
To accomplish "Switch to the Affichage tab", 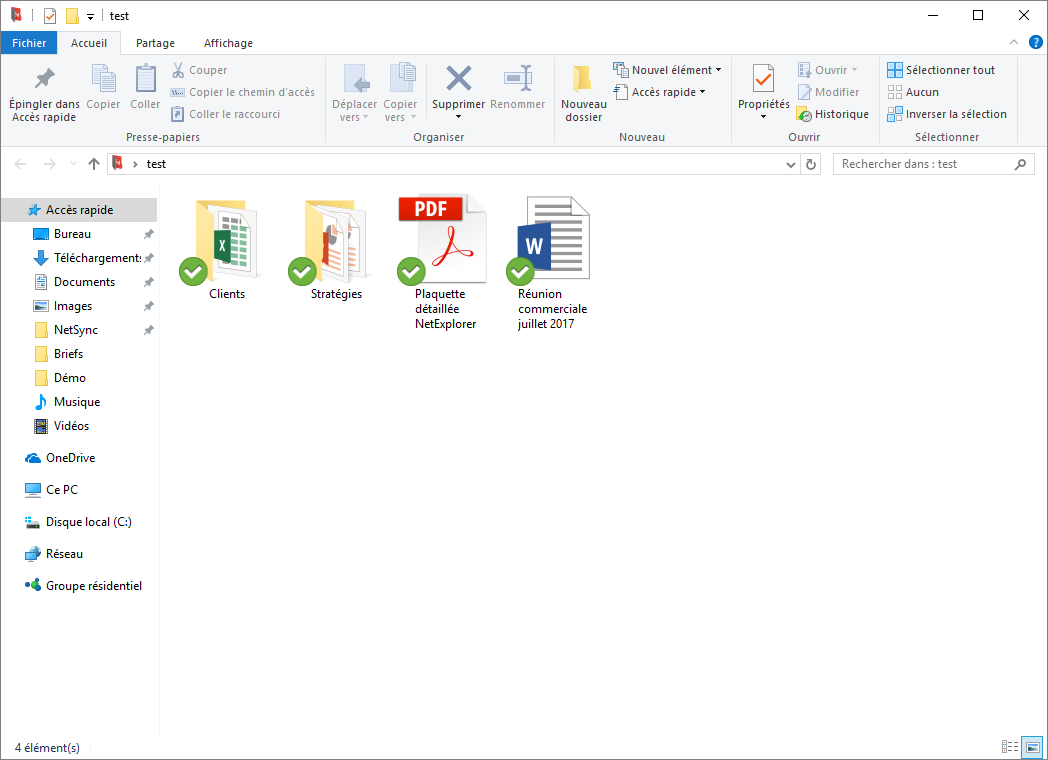I will [228, 43].
